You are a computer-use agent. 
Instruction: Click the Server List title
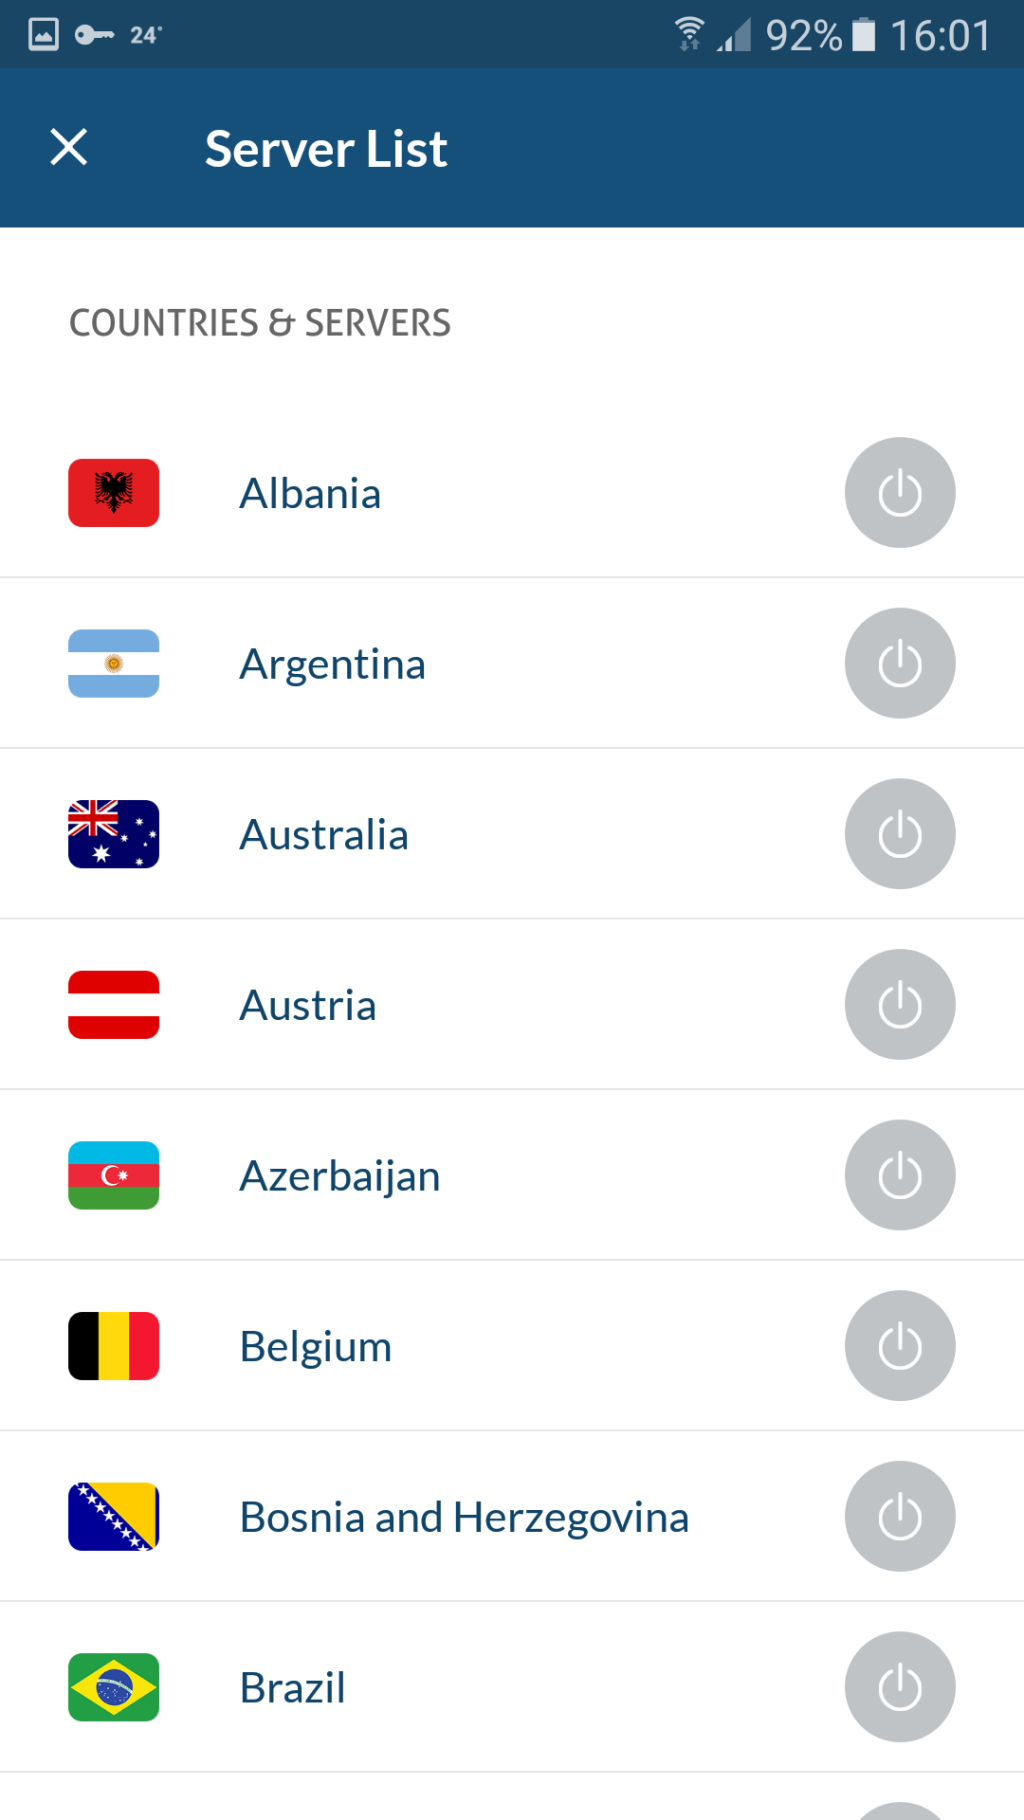pos(326,149)
